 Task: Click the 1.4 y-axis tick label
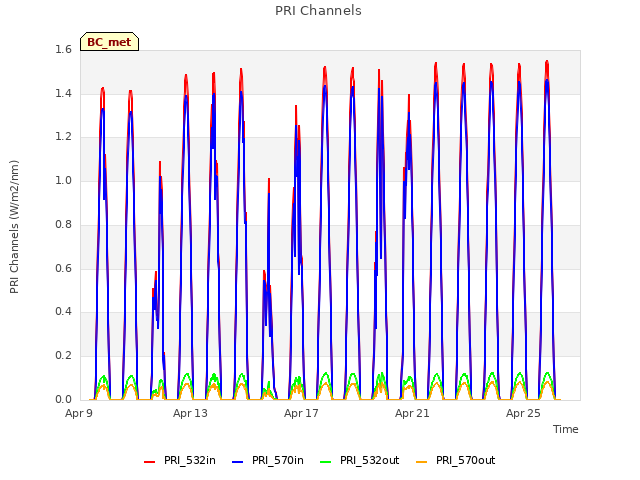pos(63,93)
